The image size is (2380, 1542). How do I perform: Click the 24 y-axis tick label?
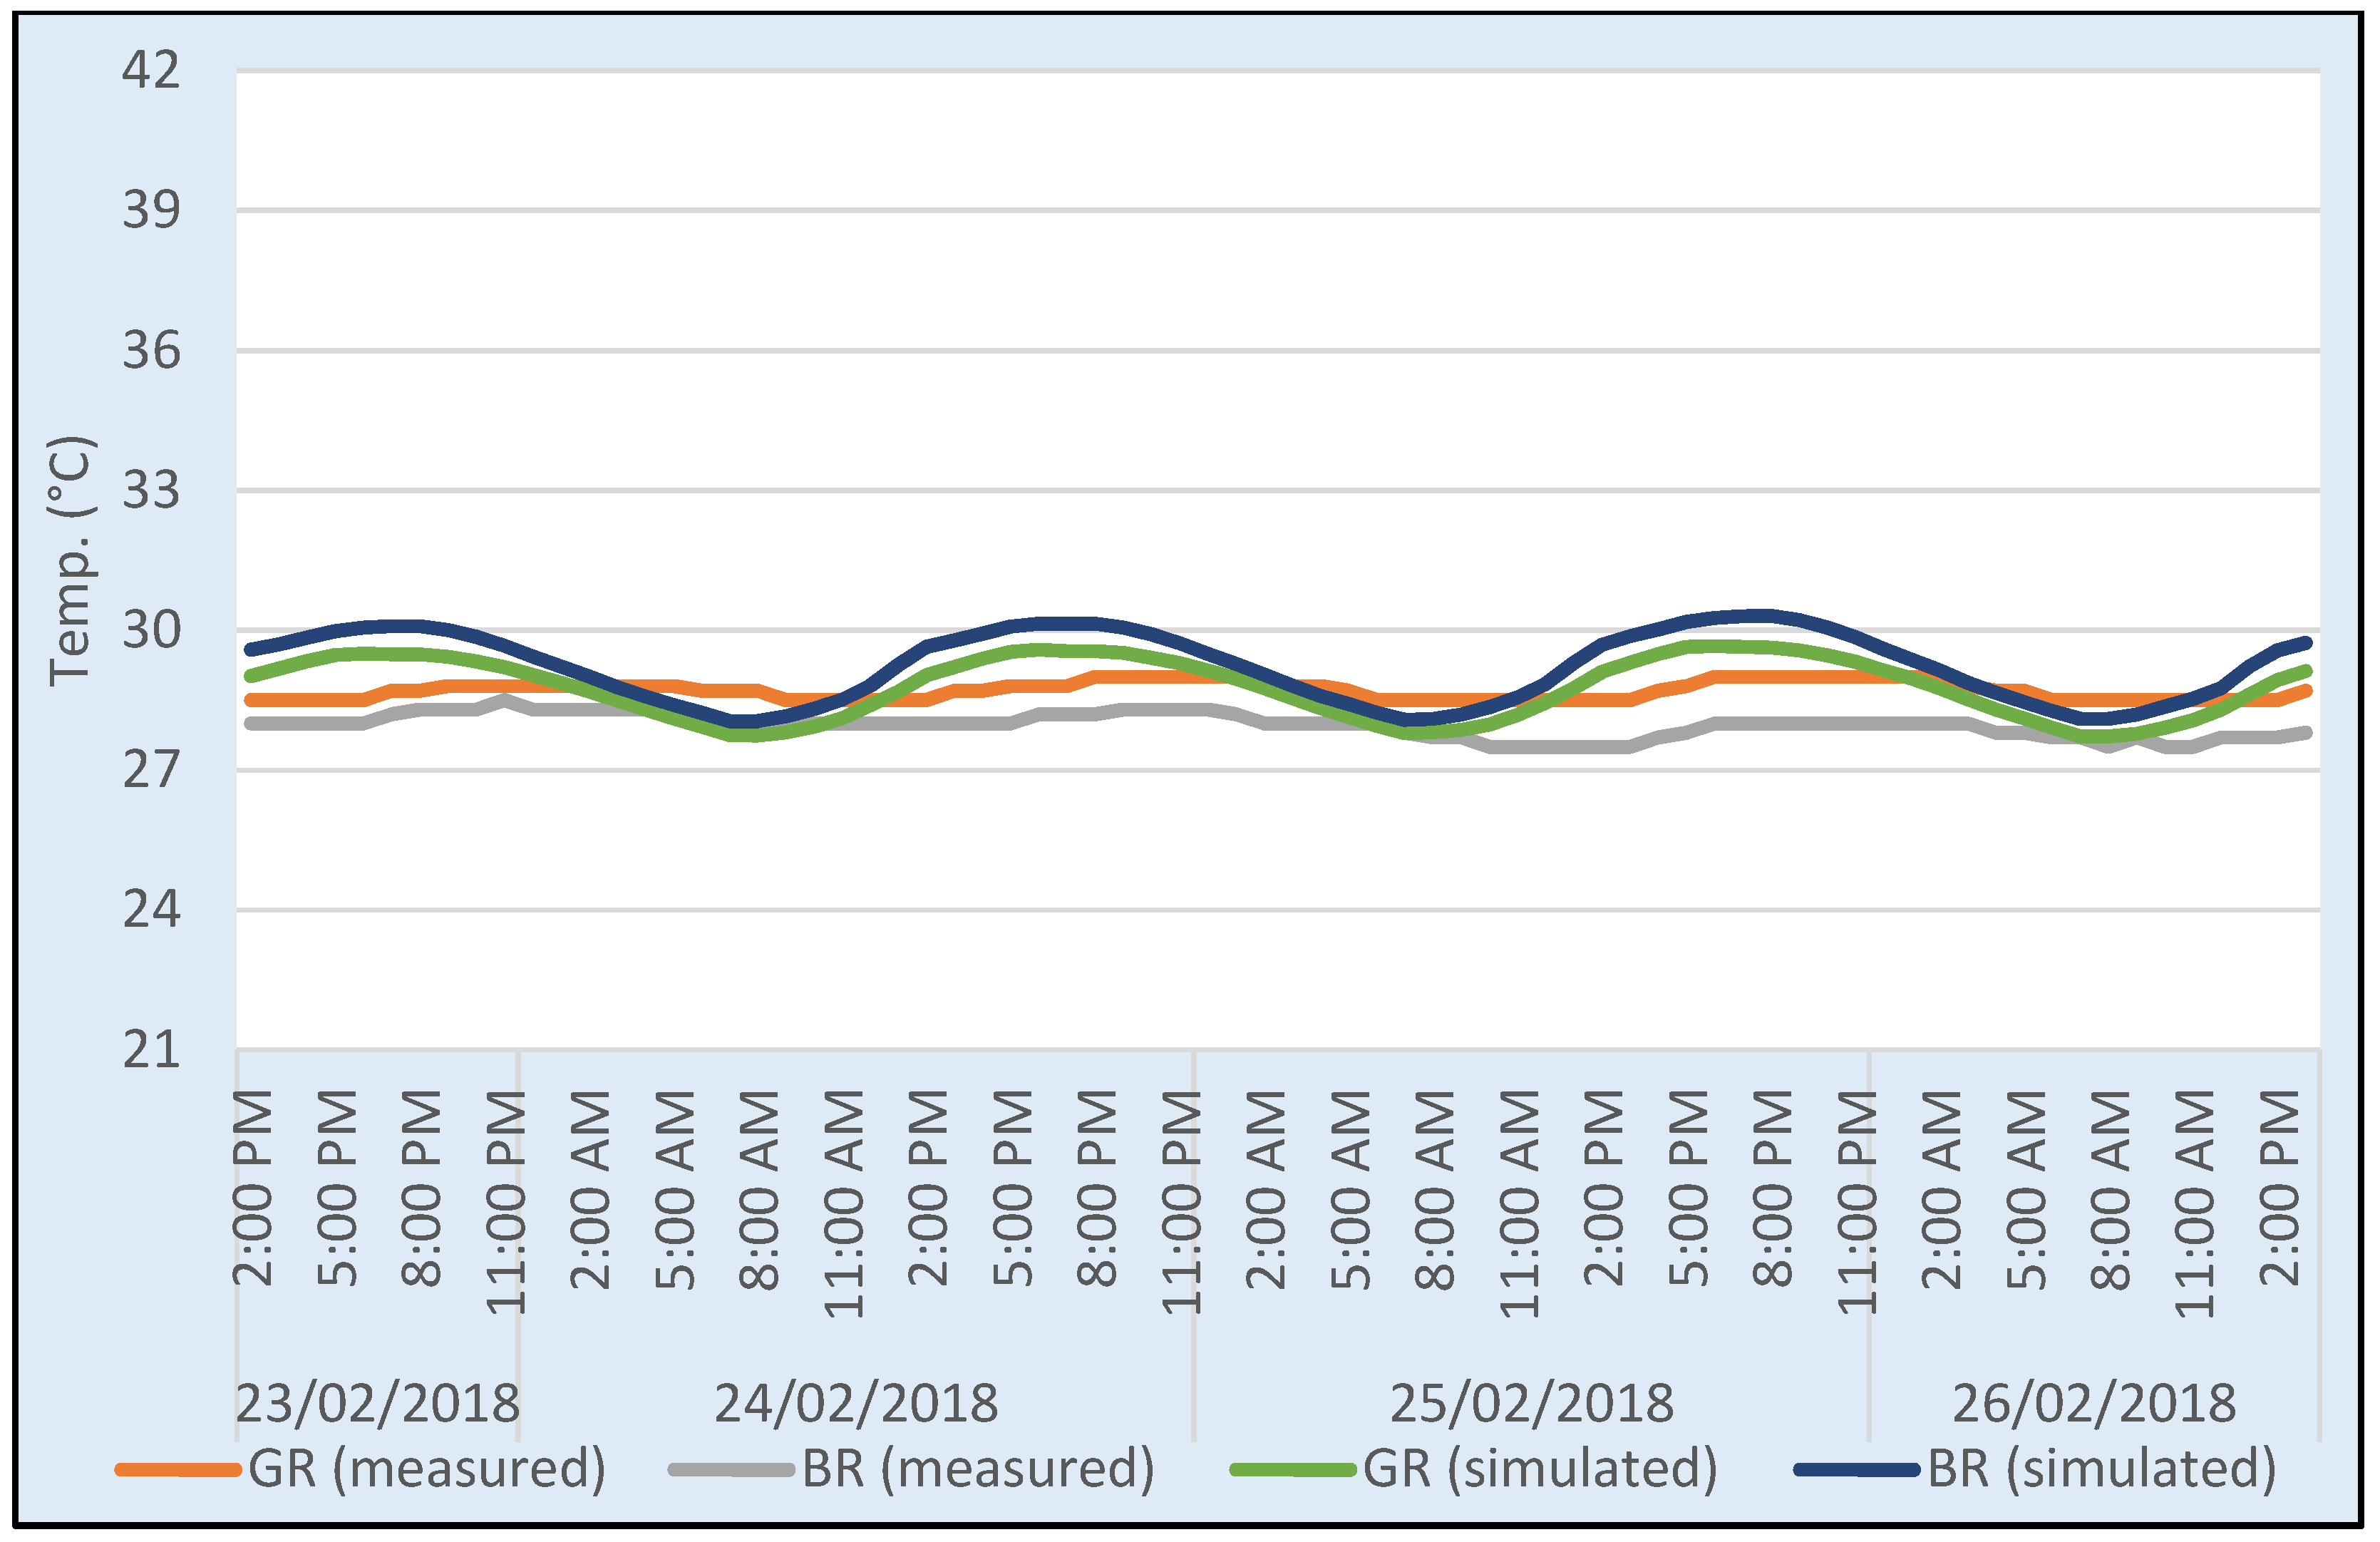pyautogui.click(x=151, y=910)
